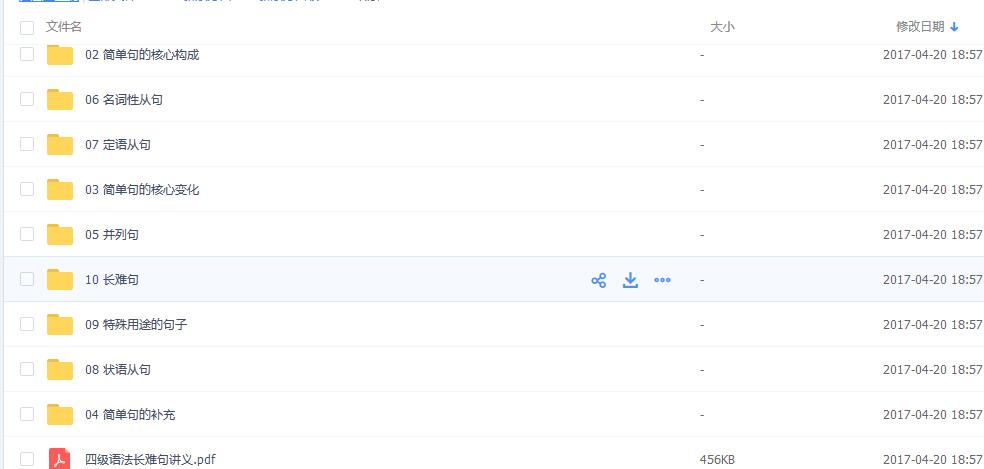The height and width of the screenshot is (469, 984).
Task: Download the 10 长难句 folder
Action: click(630, 280)
